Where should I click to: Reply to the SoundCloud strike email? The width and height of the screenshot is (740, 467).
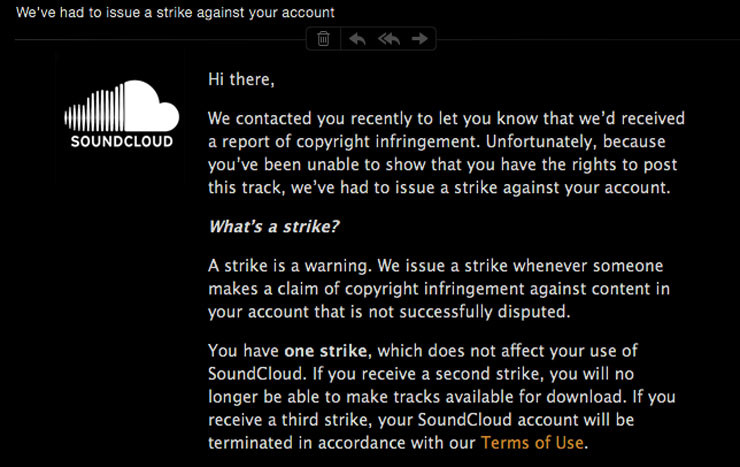click(x=357, y=39)
